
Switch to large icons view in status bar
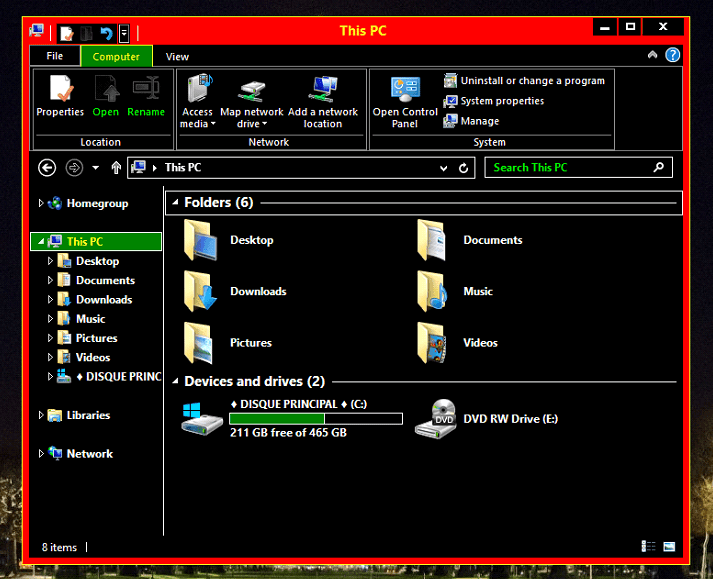(669, 547)
